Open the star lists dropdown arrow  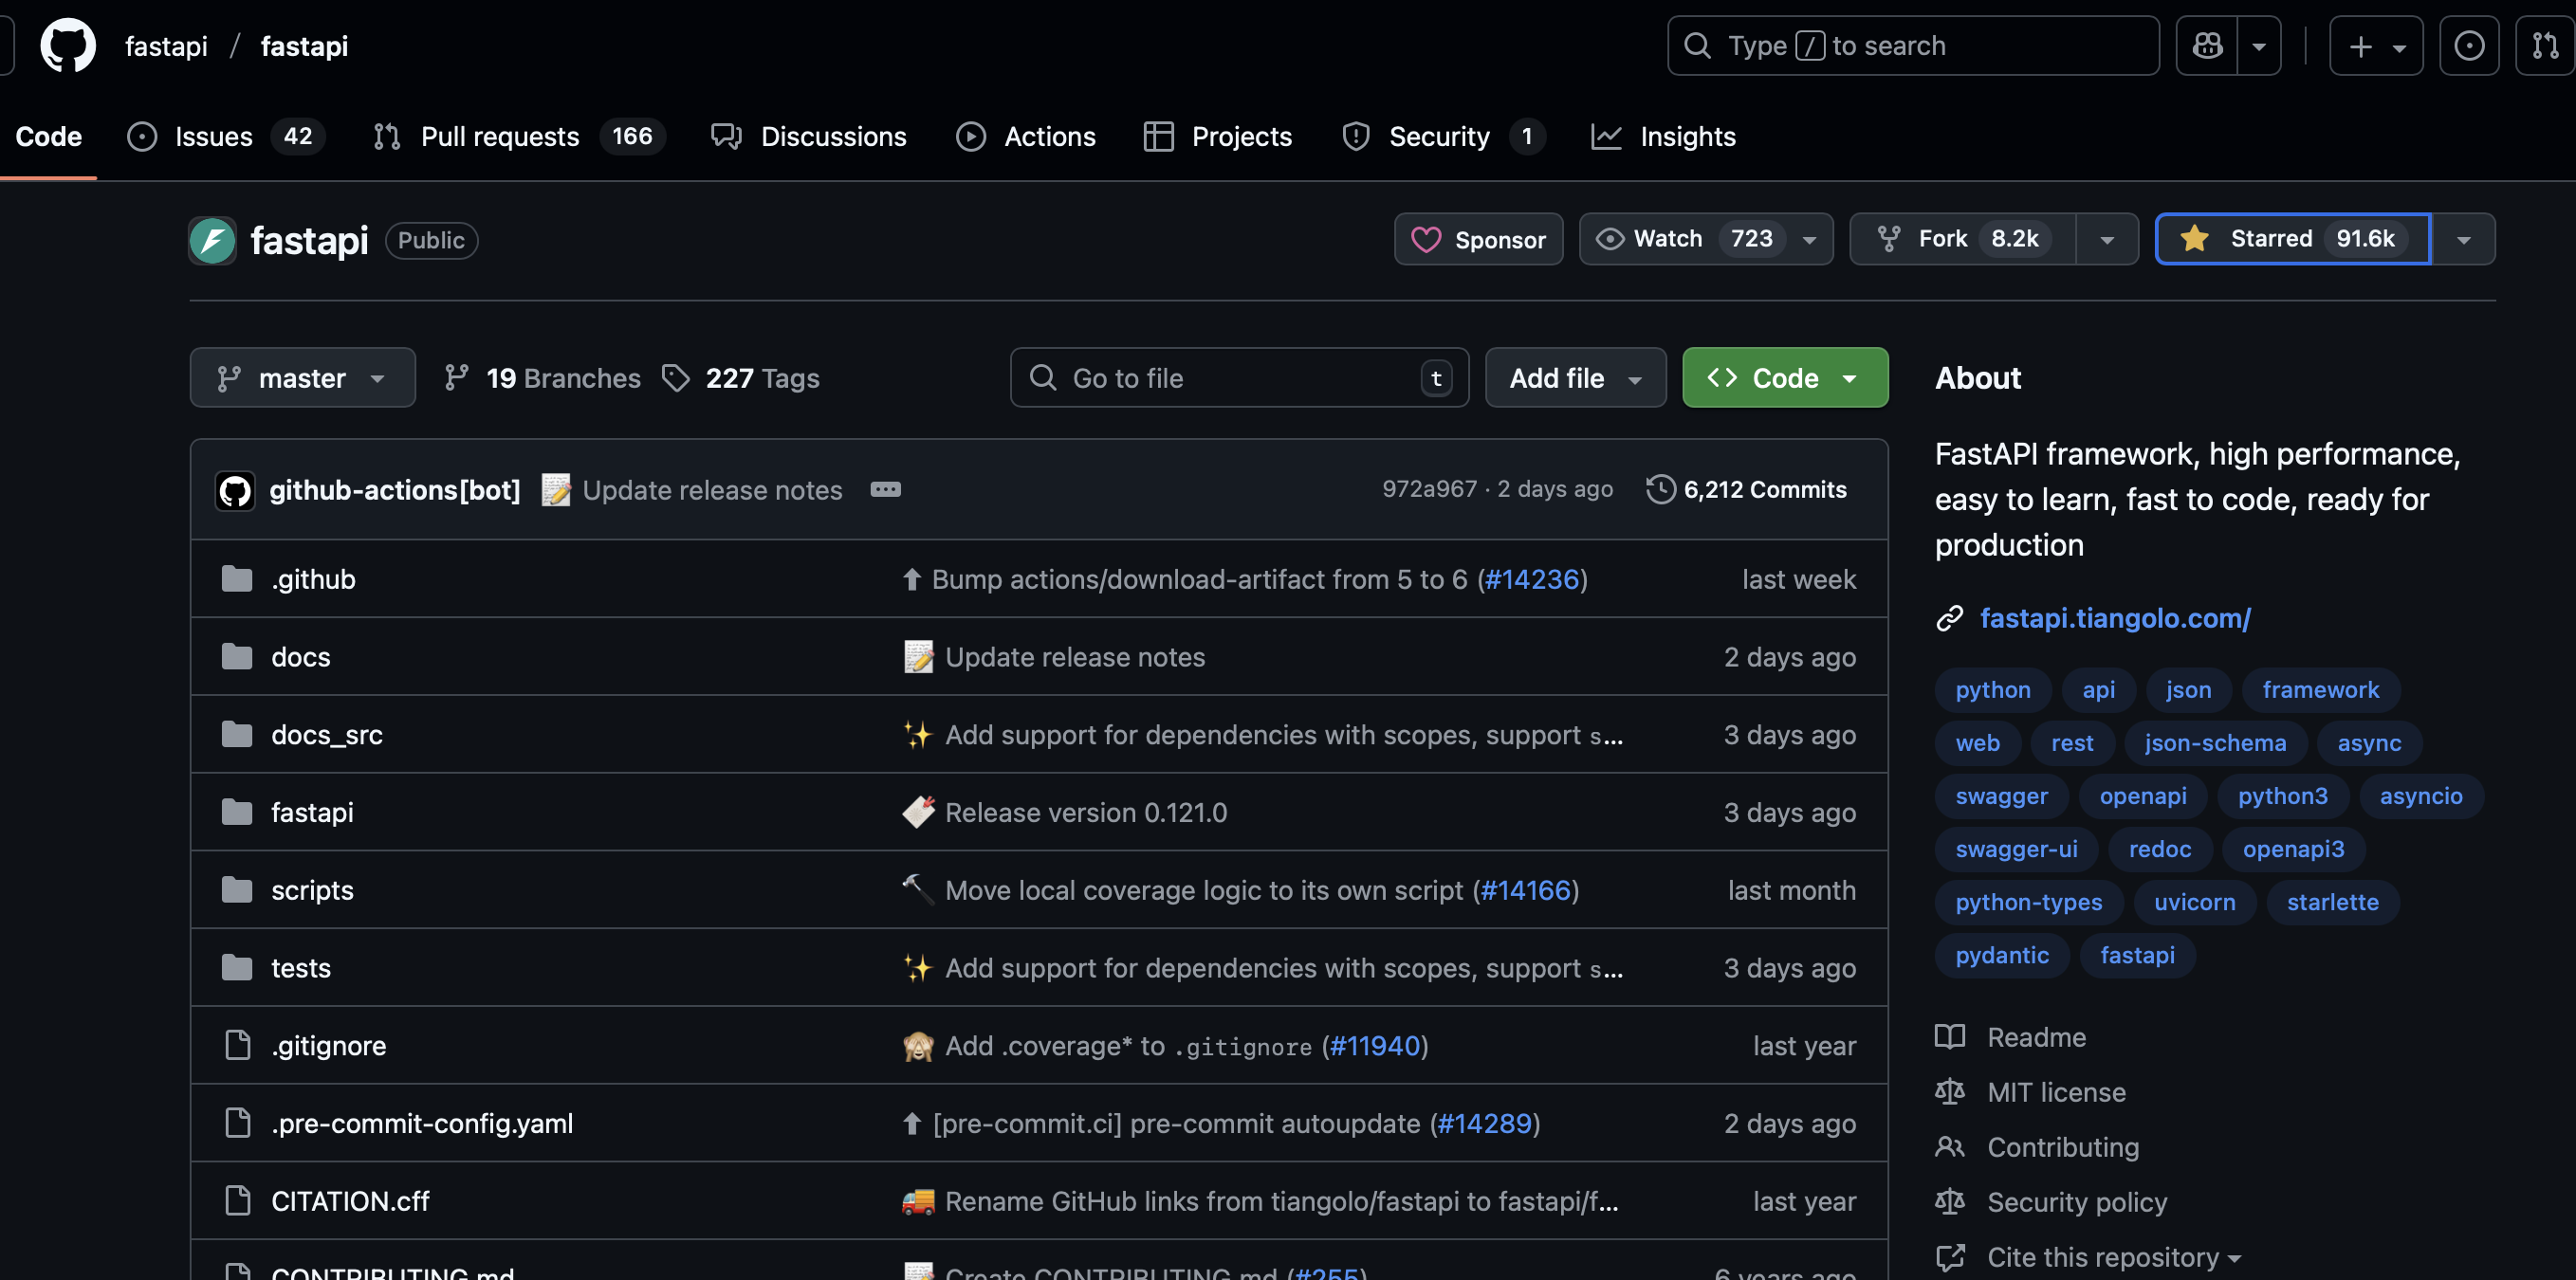[2463, 240]
